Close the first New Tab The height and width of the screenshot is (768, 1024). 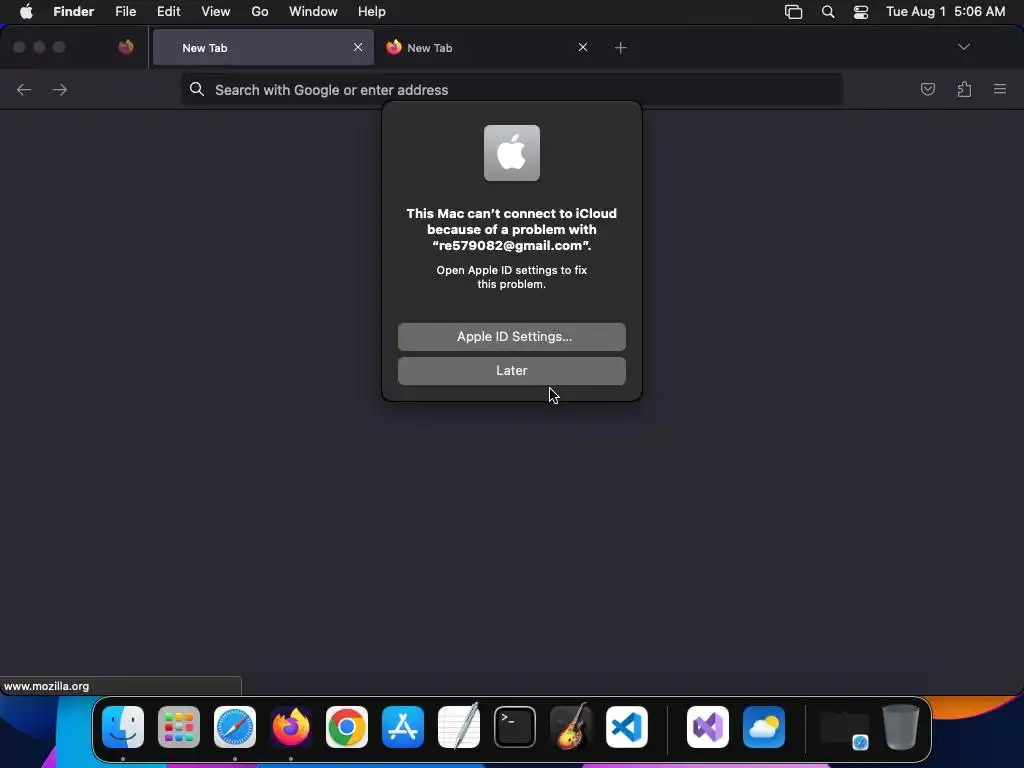pos(358,47)
